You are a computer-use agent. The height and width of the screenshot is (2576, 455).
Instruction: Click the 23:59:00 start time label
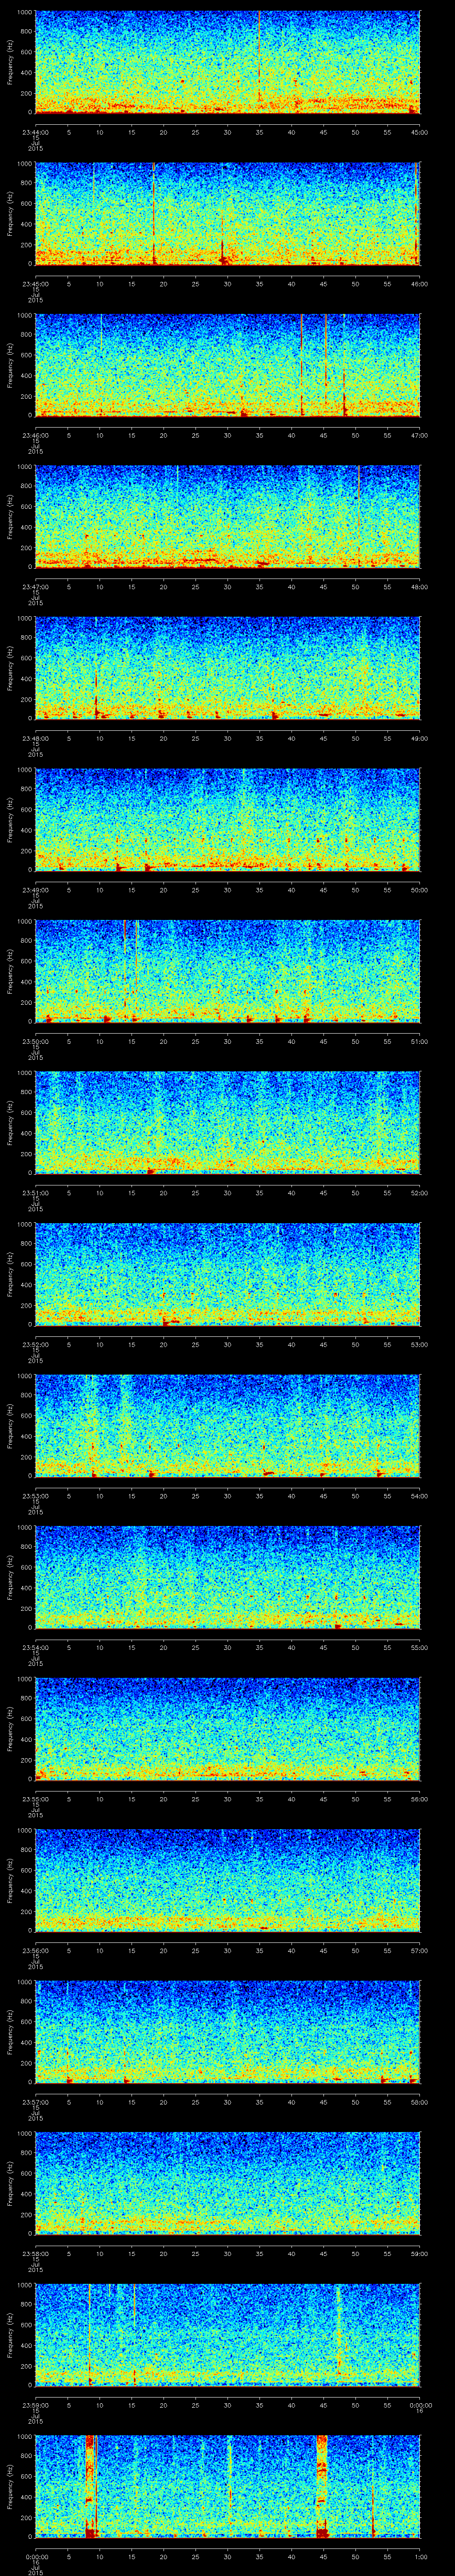click(35, 2405)
